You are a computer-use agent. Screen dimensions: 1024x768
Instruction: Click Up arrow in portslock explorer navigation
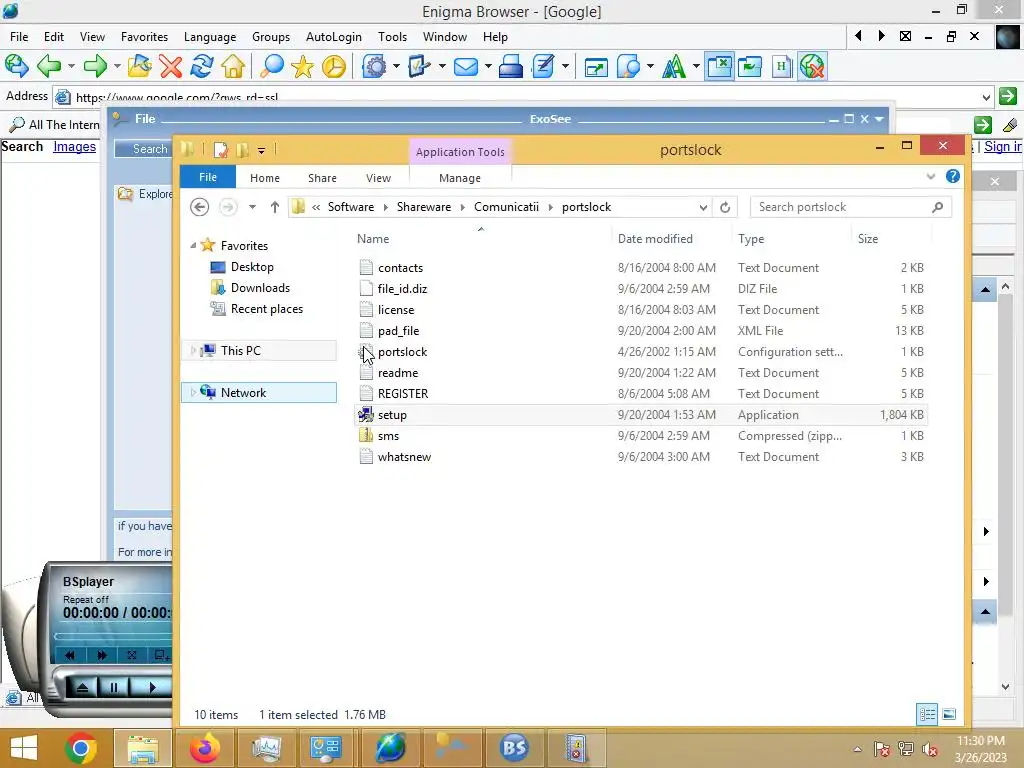275,207
